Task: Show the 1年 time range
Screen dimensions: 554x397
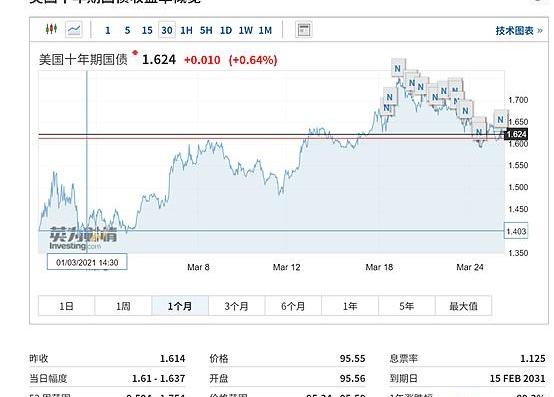Action: pyautogui.click(x=350, y=306)
